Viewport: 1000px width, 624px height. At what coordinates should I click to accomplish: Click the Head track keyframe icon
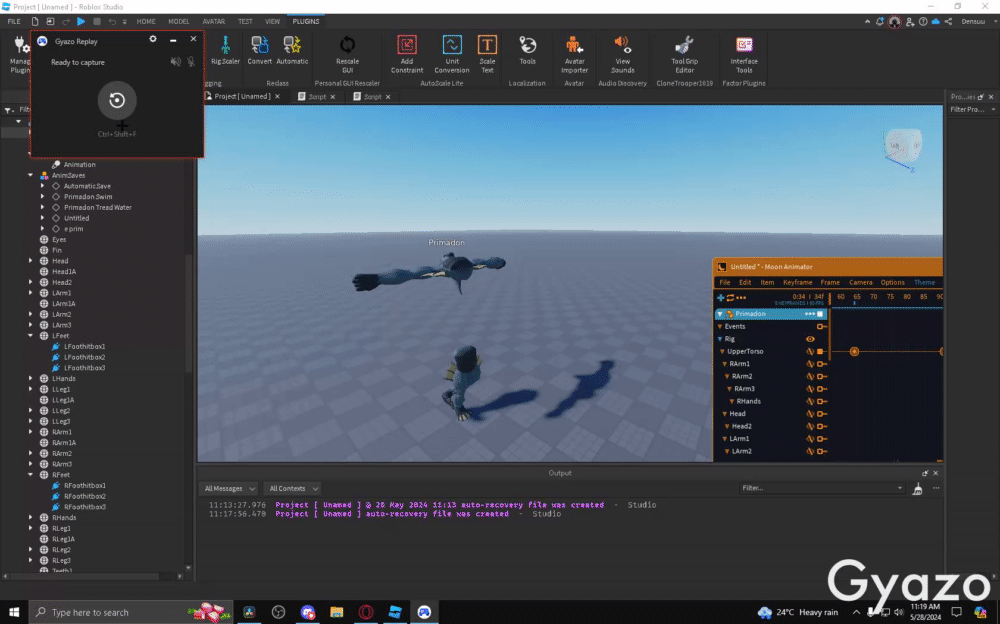821,414
